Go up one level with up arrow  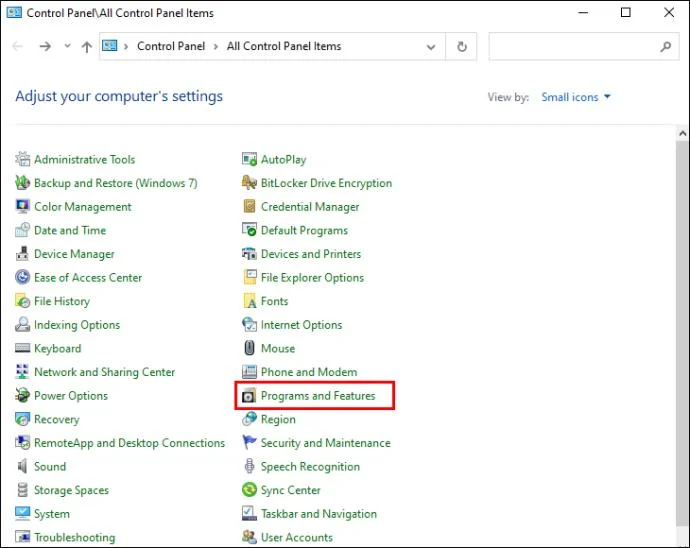[x=87, y=46]
